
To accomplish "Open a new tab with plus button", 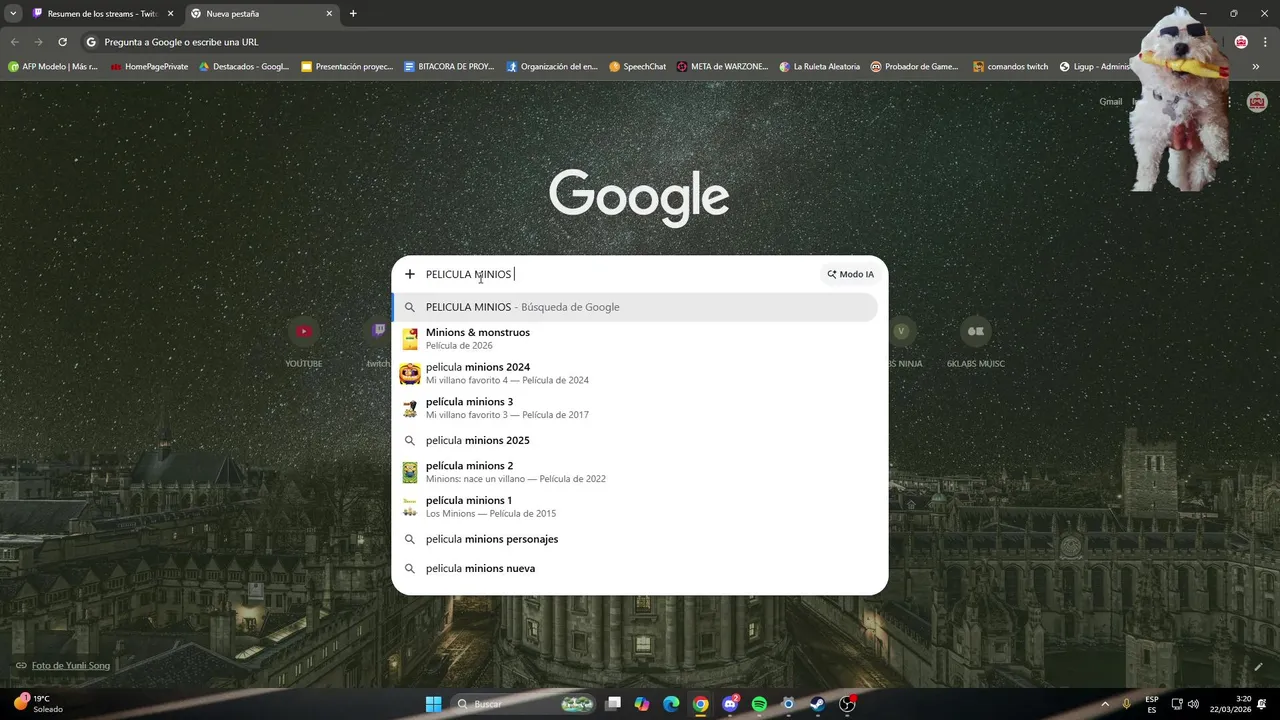I will (x=353, y=14).
